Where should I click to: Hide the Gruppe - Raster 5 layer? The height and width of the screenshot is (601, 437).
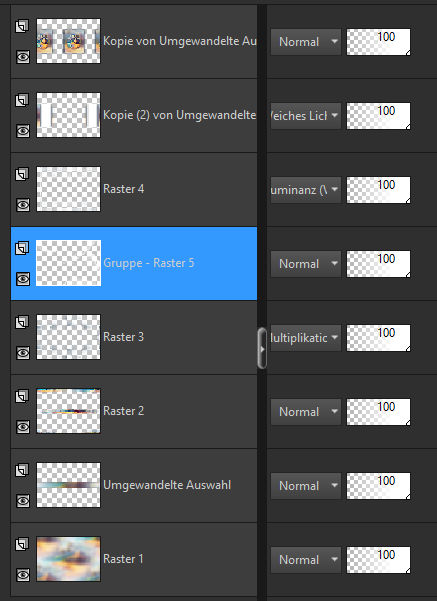coord(23,279)
